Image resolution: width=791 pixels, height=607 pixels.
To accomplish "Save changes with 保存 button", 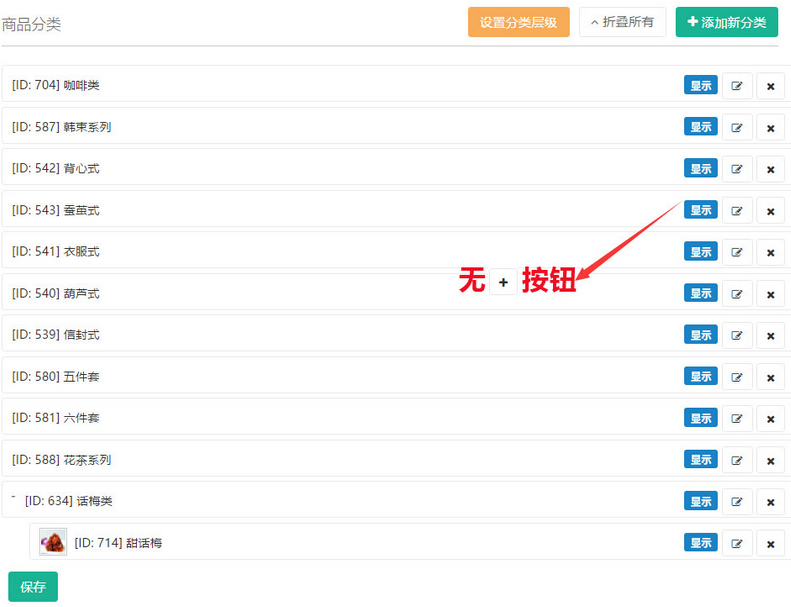I will pyautogui.click(x=33, y=587).
